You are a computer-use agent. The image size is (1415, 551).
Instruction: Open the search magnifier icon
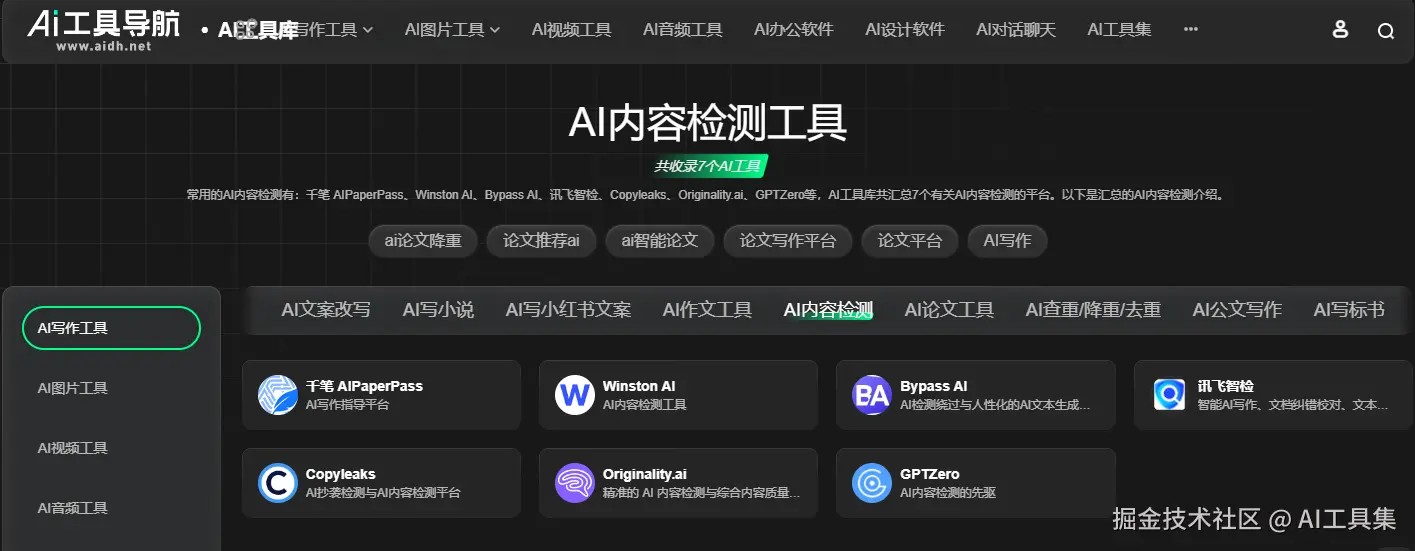(x=1385, y=31)
